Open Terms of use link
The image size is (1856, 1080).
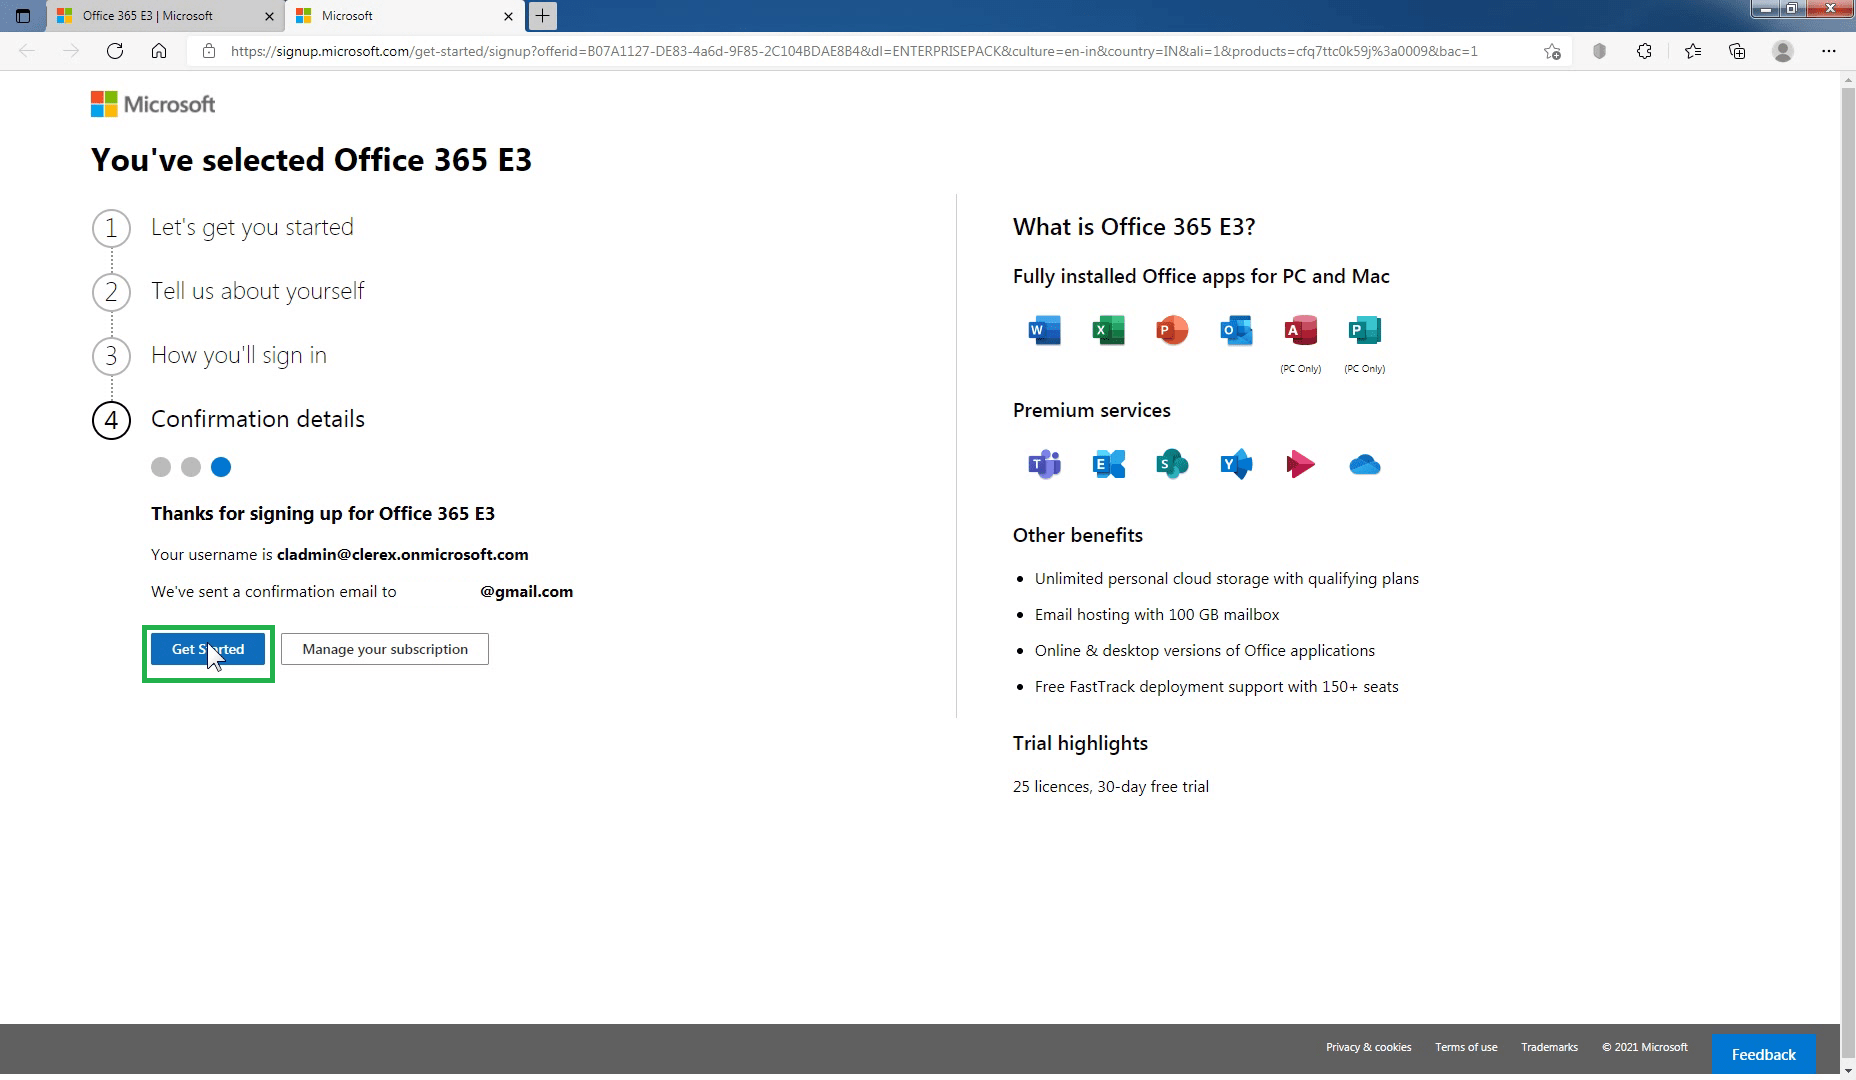pyautogui.click(x=1466, y=1047)
